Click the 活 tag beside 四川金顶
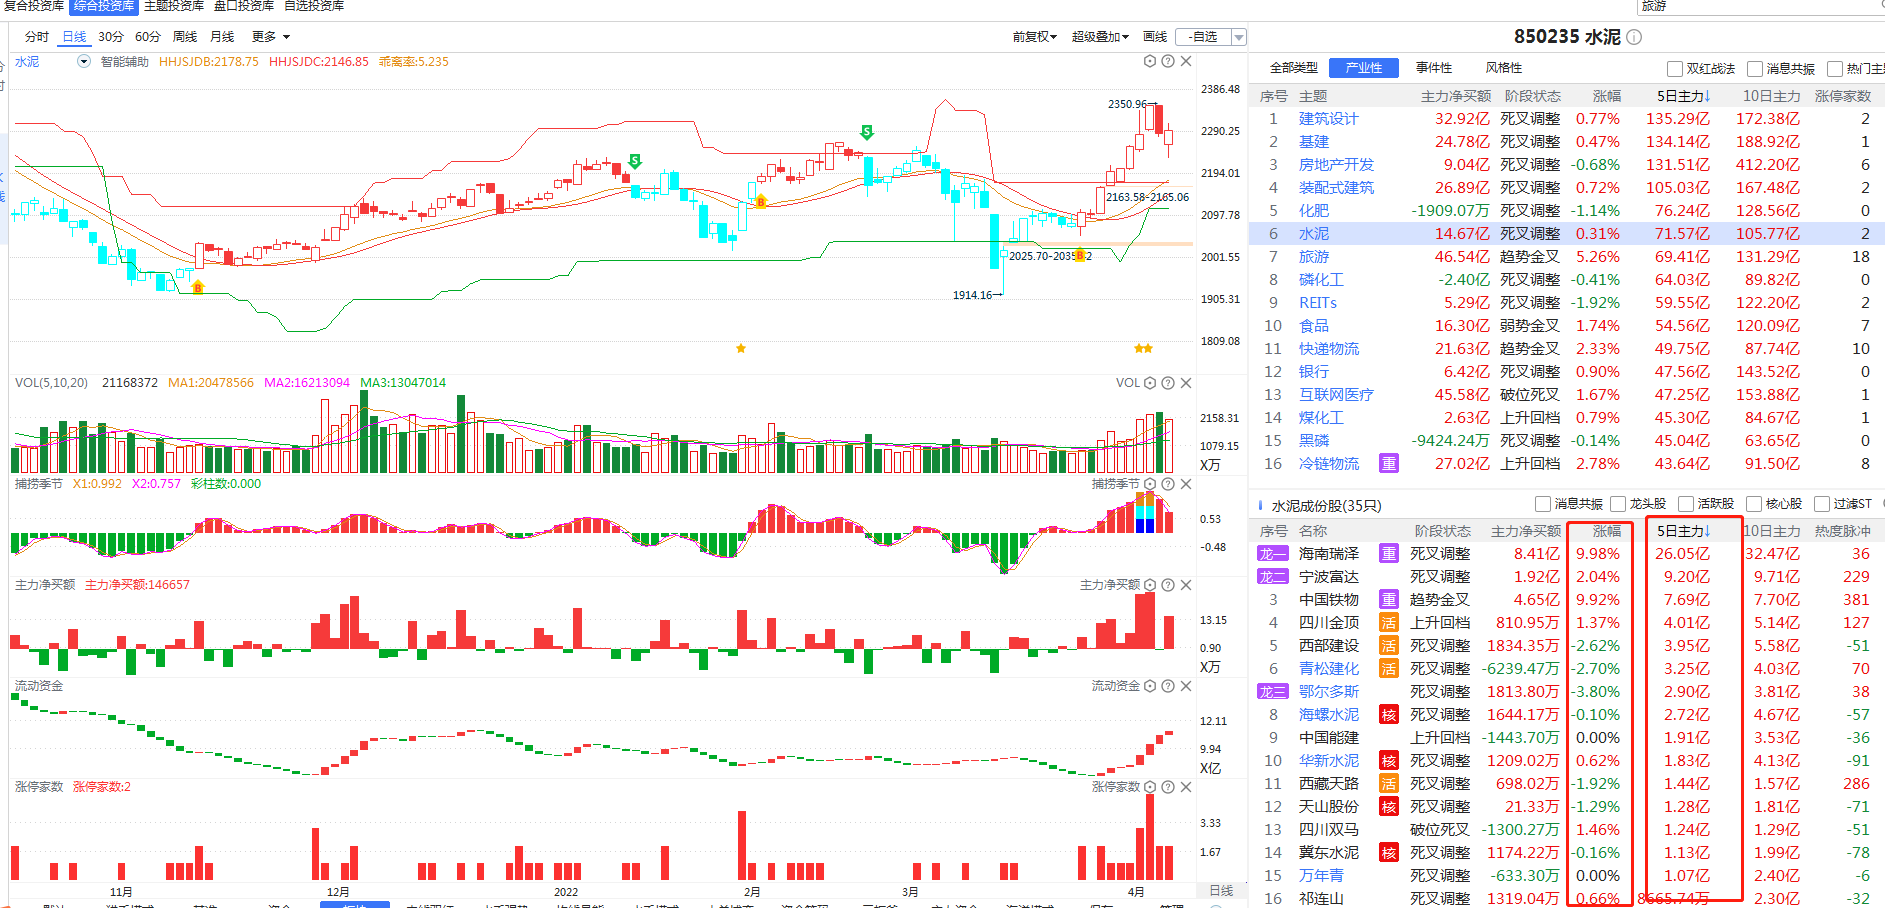1885x908 pixels. click(x=1388, y=623)
